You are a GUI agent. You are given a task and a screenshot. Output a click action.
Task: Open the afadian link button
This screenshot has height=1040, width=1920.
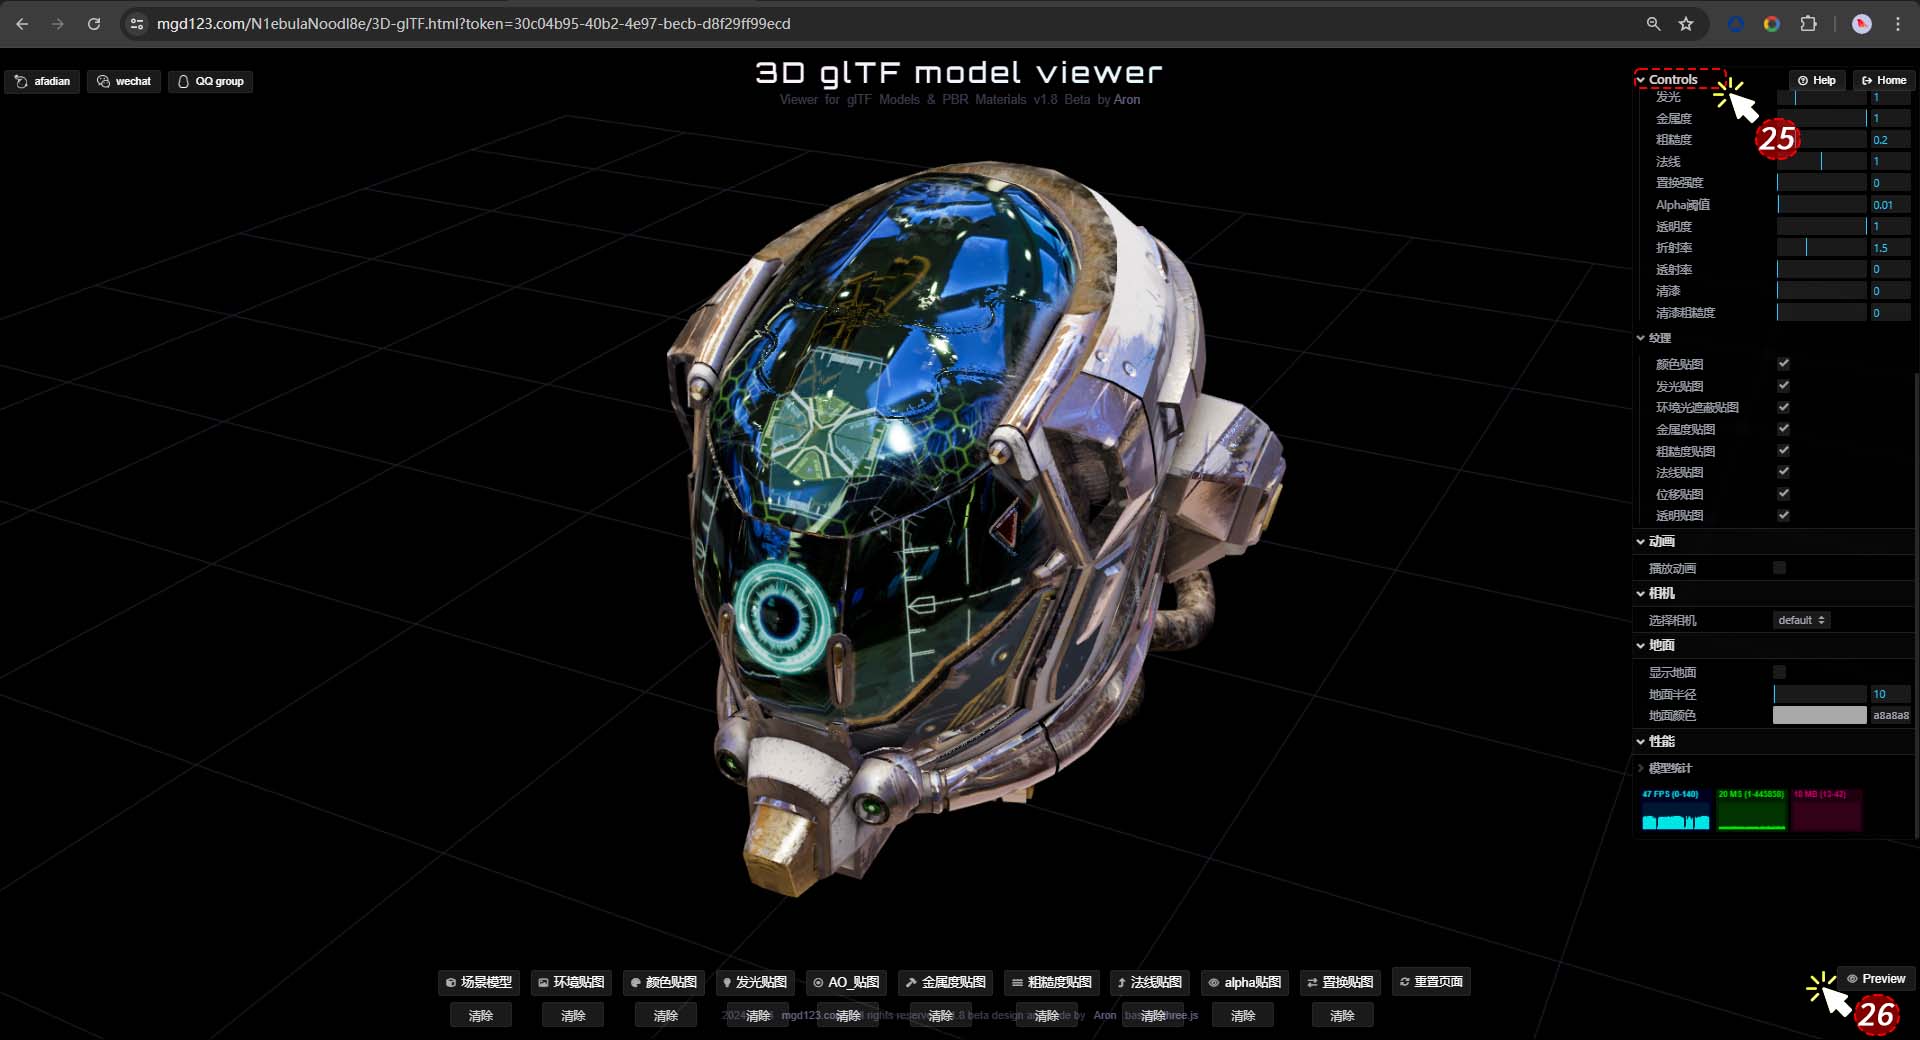coord(43,81)
